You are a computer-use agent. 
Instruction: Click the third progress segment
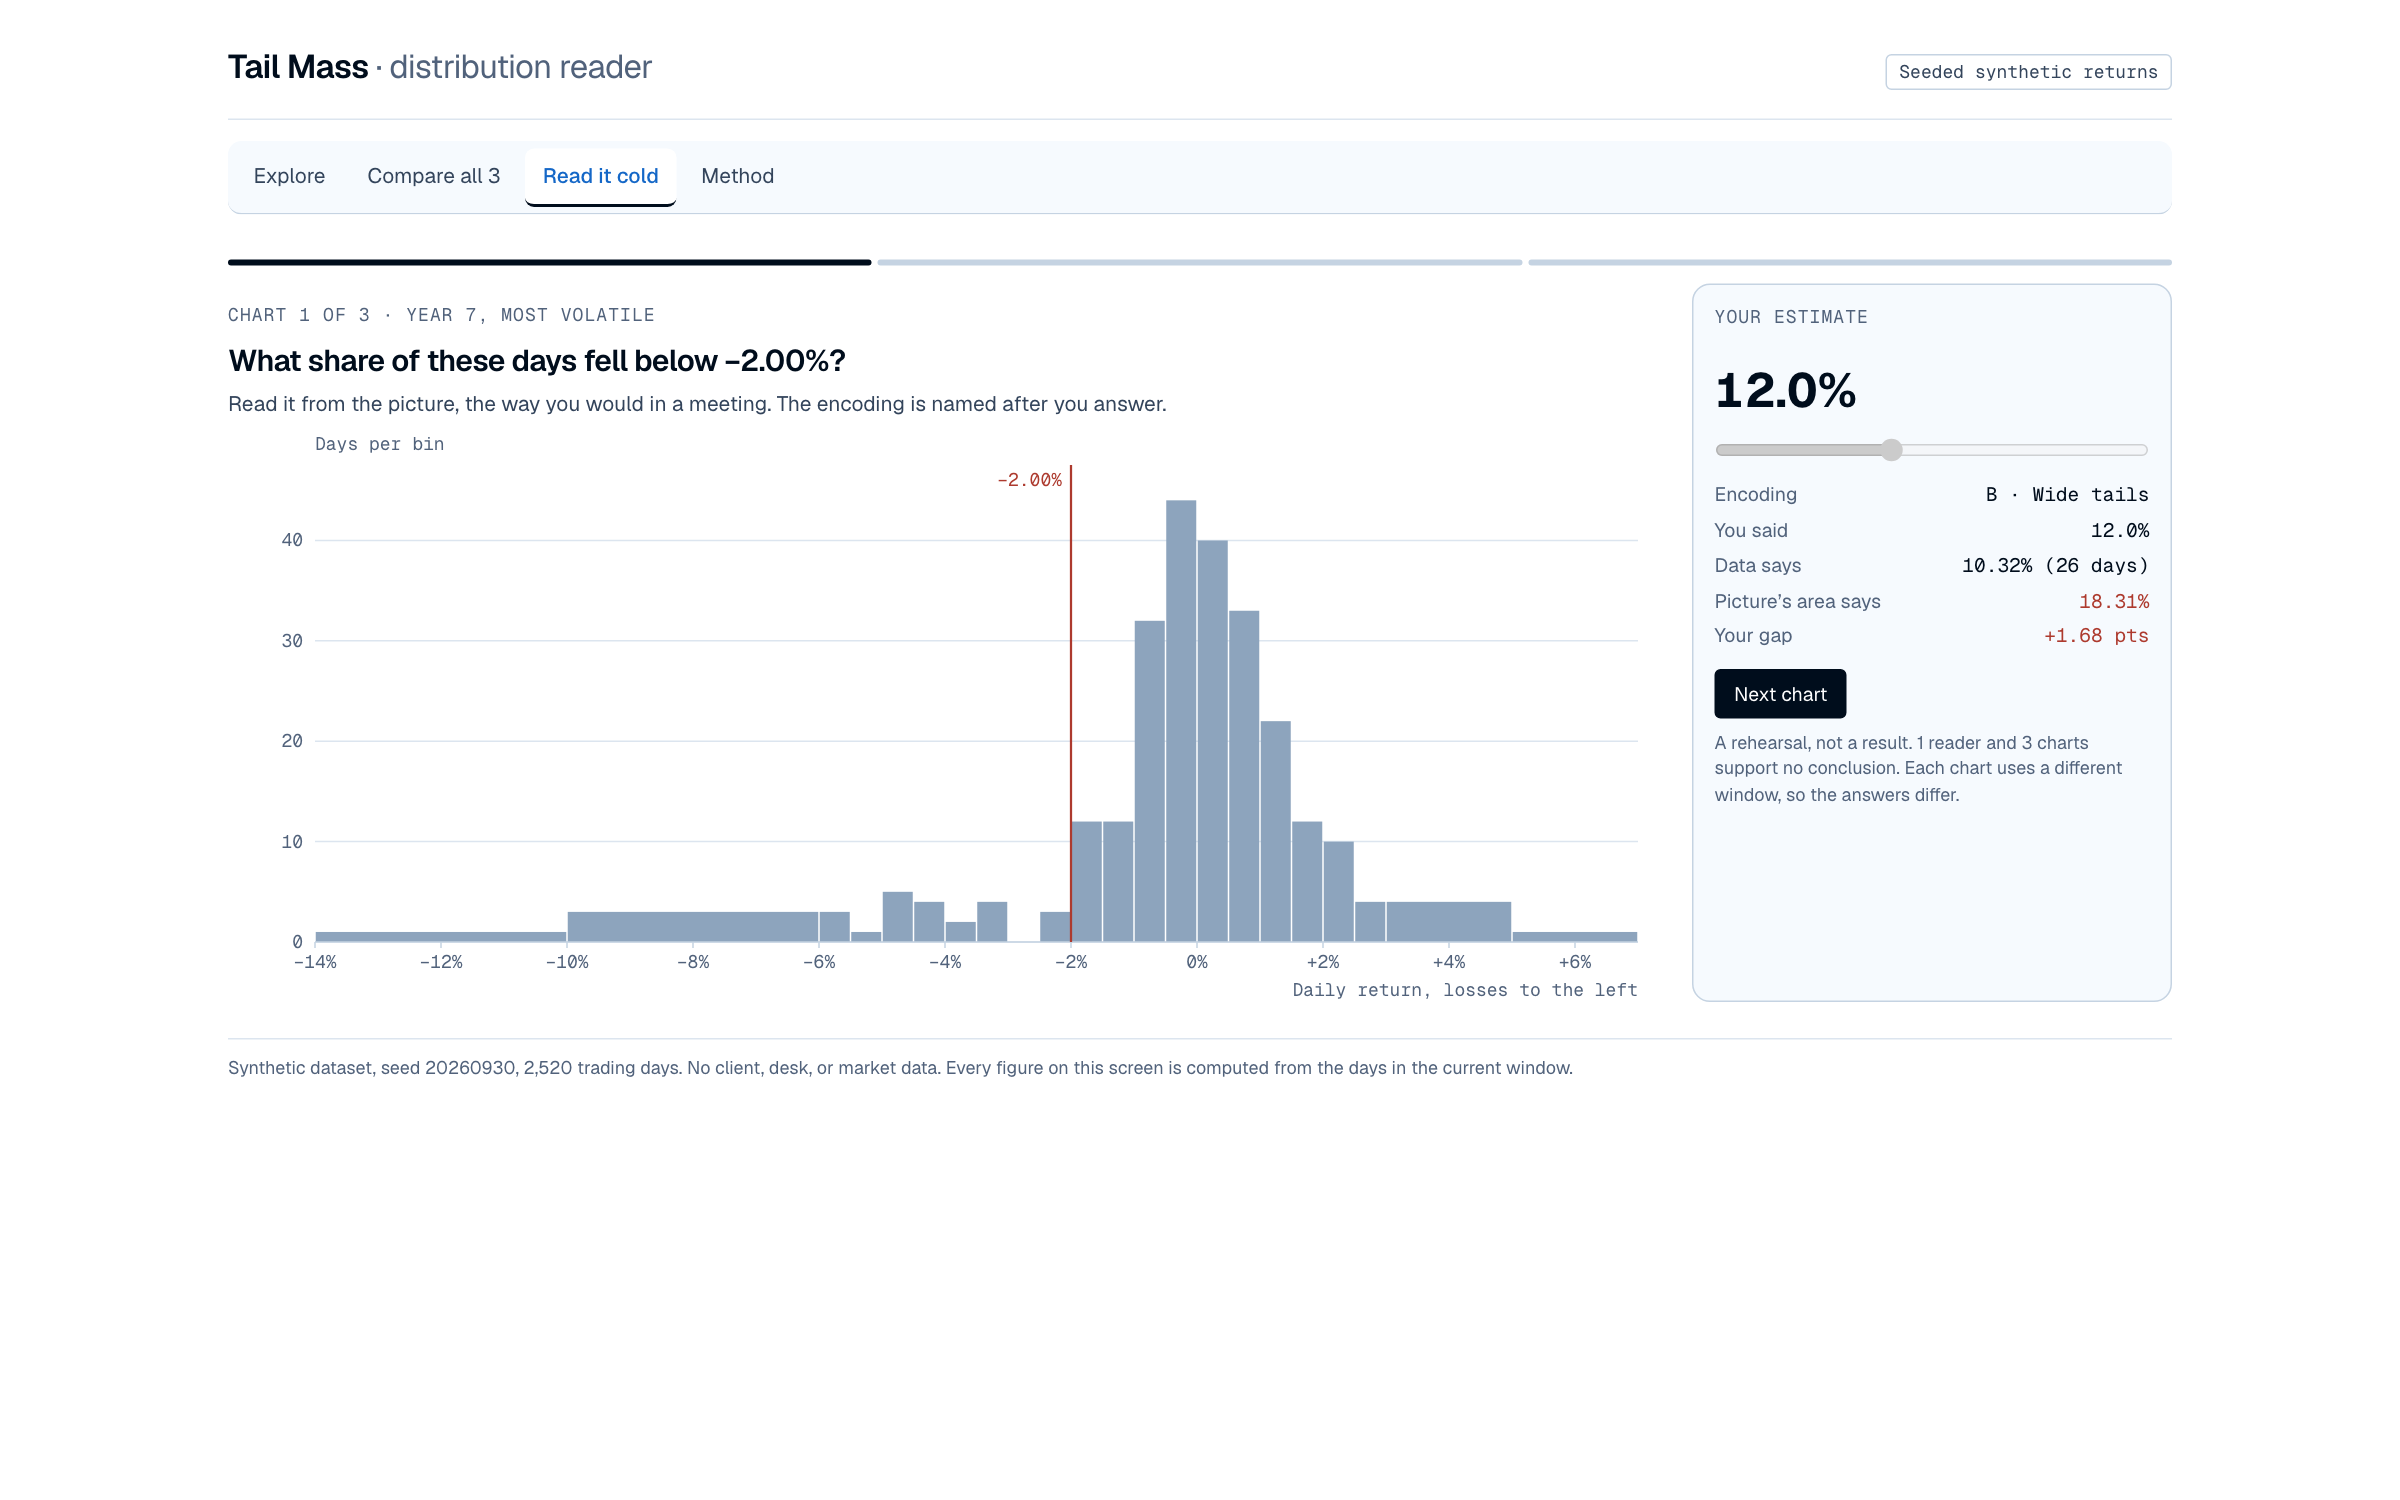tap(1850, 262)
